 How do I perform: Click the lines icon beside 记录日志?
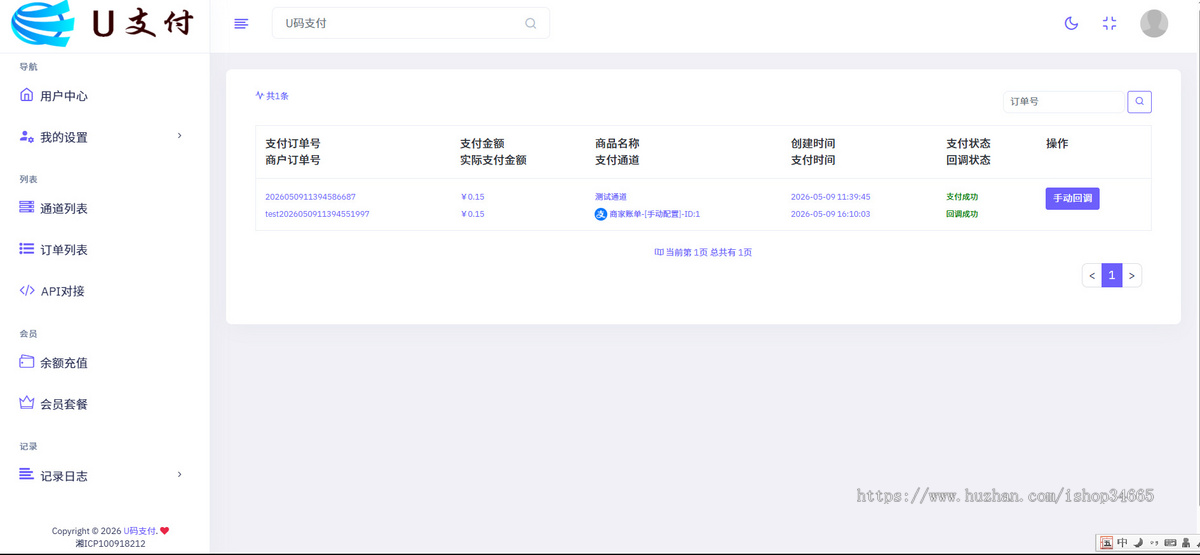(27, 474)
